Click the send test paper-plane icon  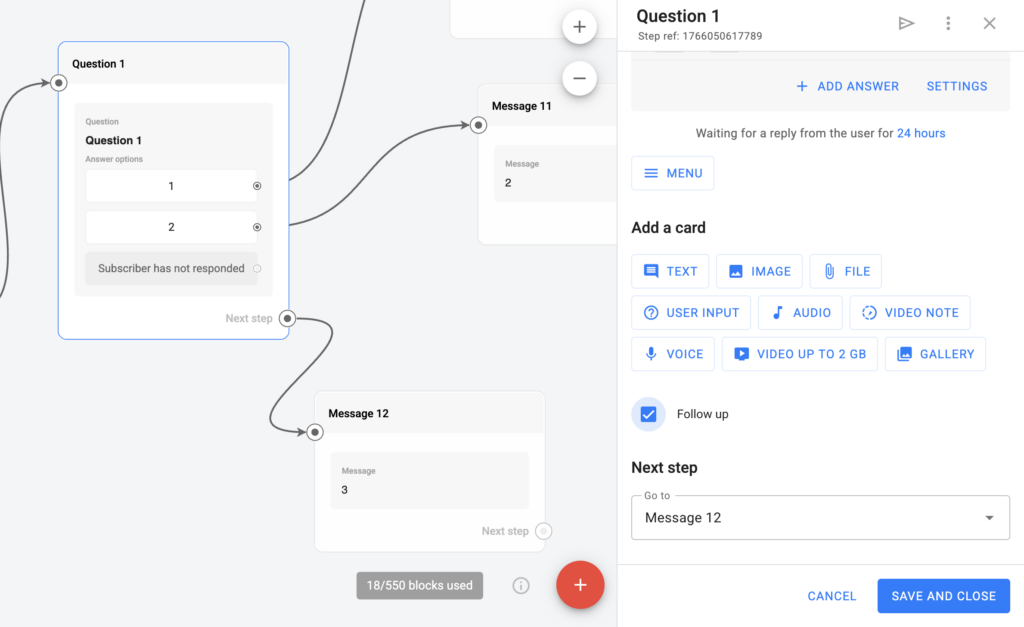[x=906, y=23]
